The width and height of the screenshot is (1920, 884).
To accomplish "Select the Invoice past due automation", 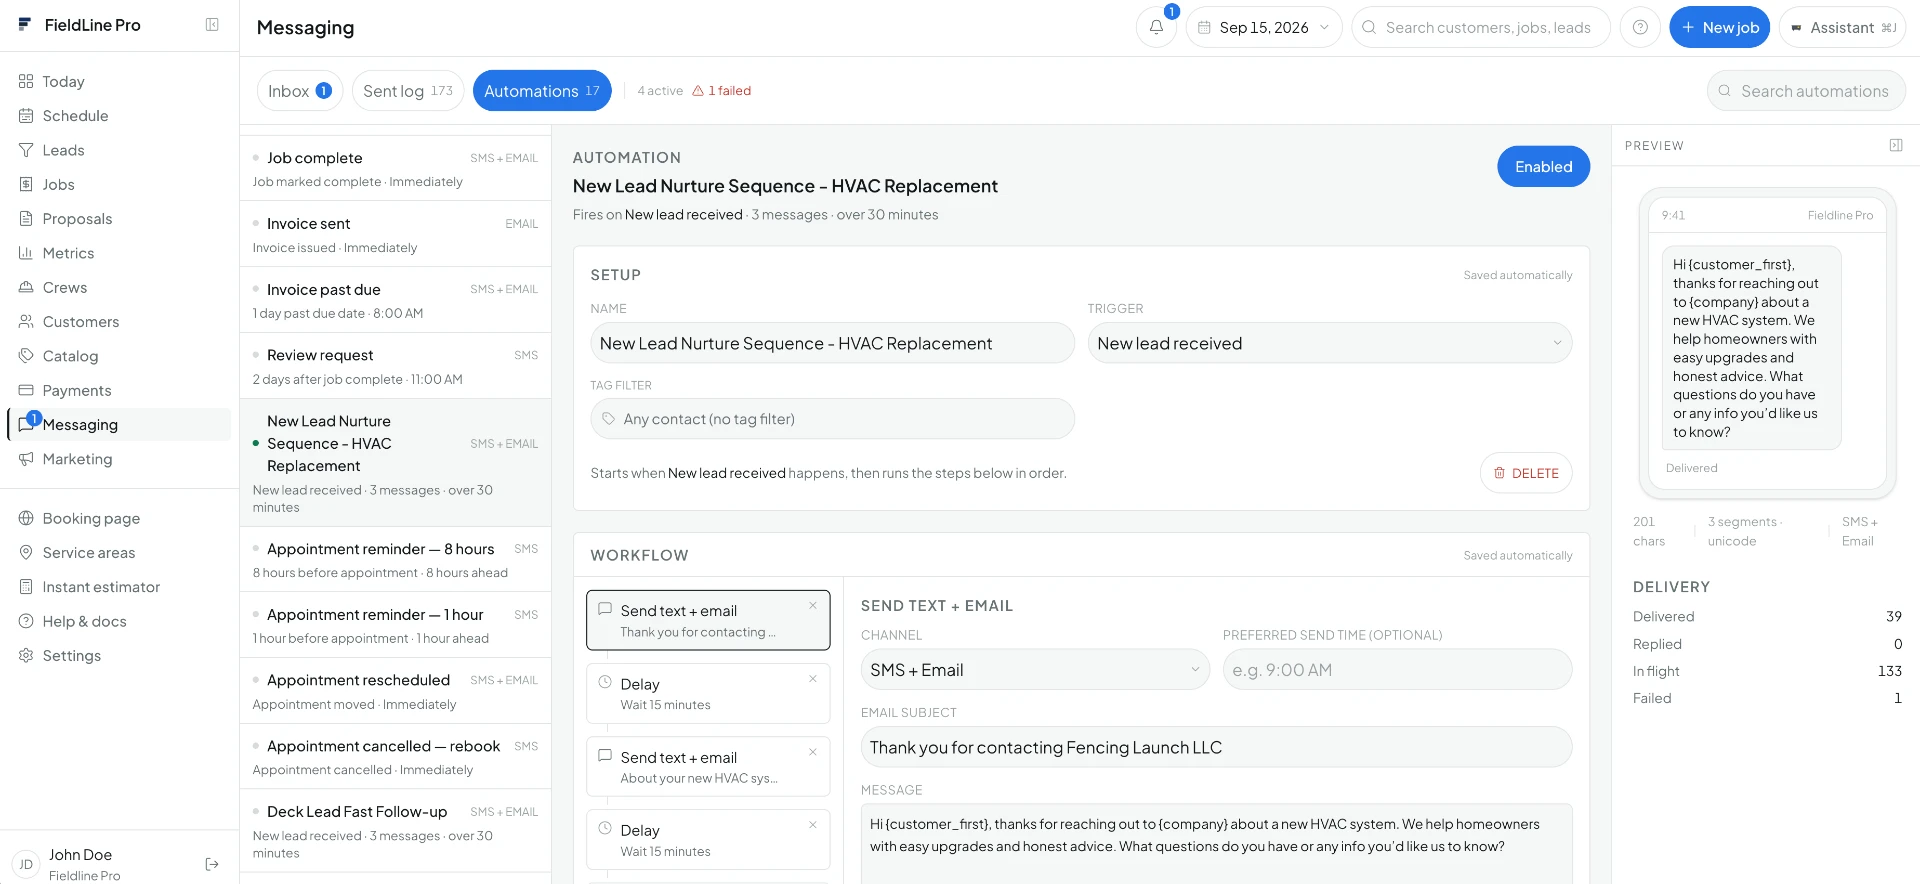I will click(x=396, y=300).
